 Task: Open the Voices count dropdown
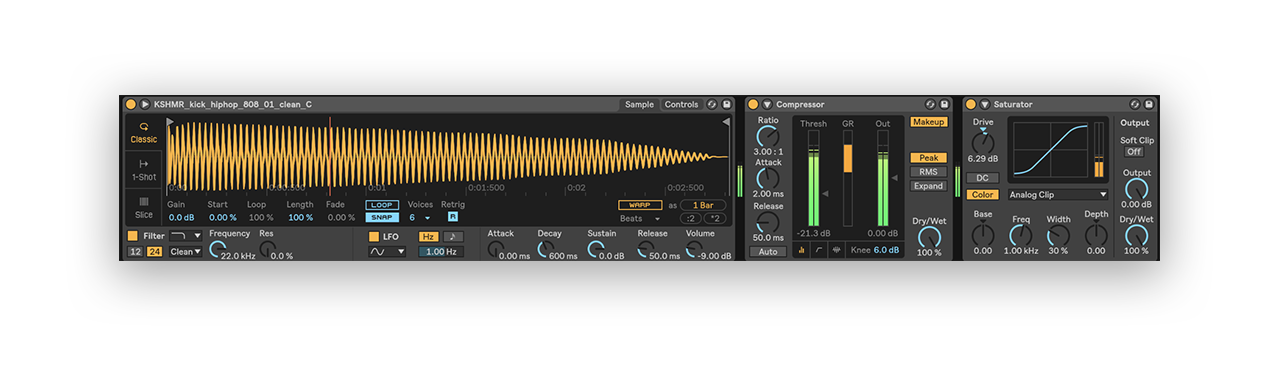419,217
